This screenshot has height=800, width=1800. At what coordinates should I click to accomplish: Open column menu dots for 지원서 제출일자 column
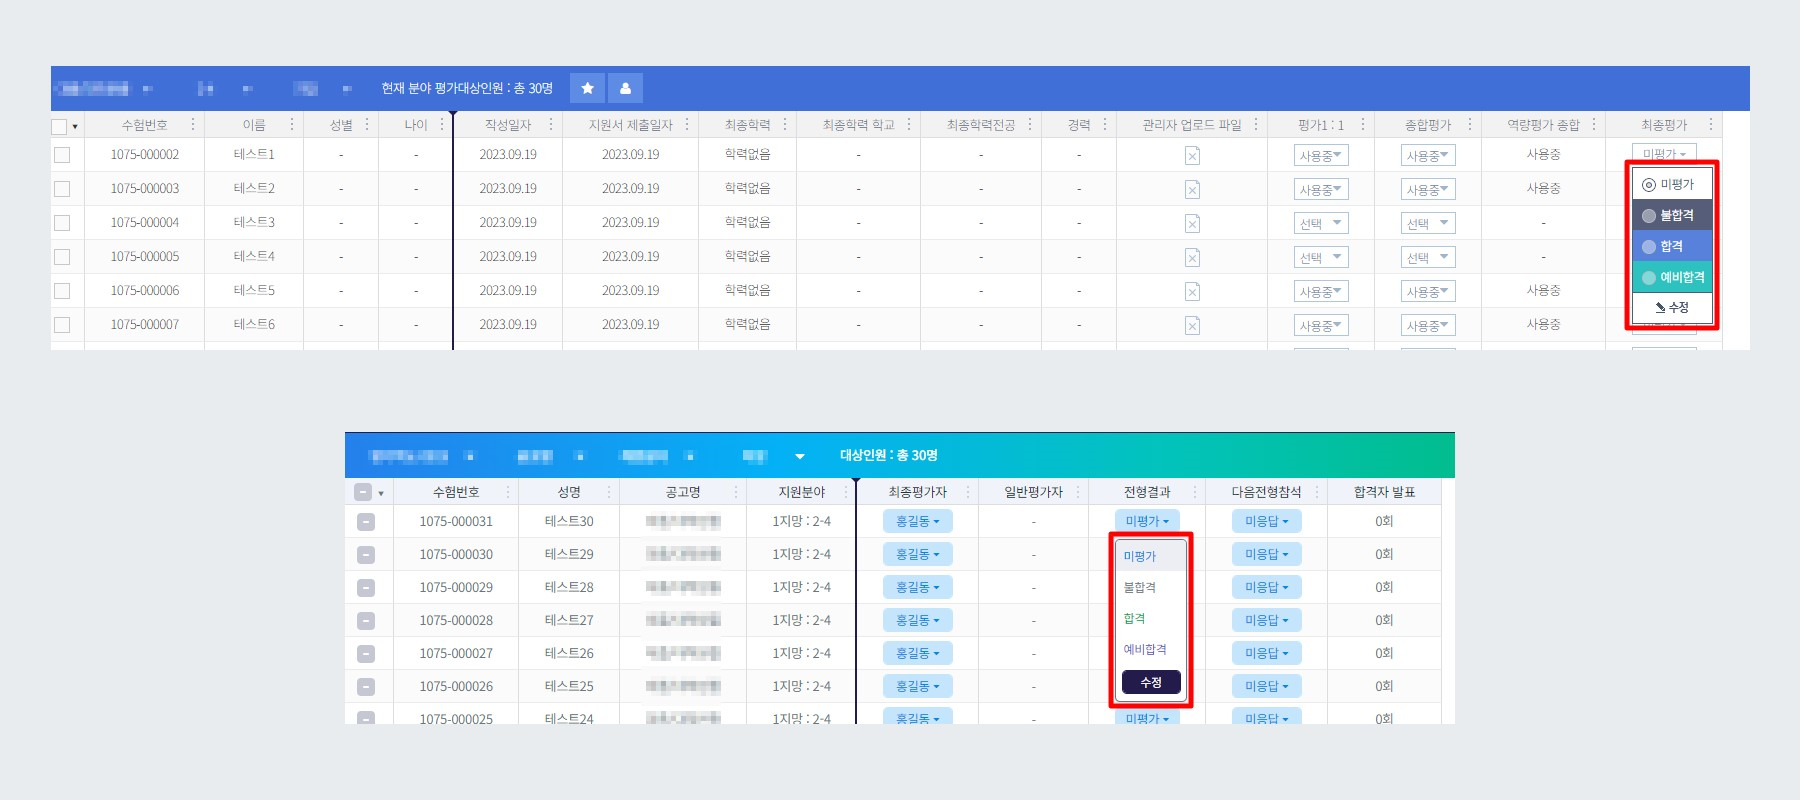tap(687, 124)
